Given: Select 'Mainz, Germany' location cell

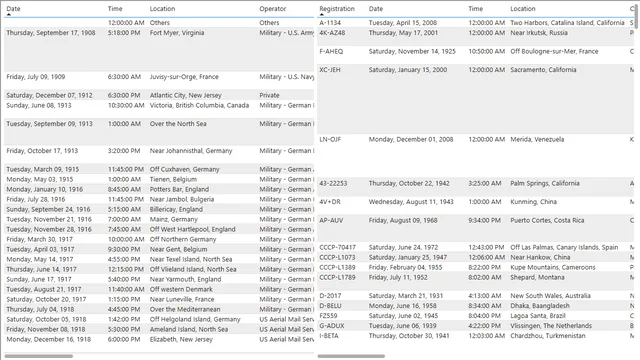Looking at the screenshot, I should 173,219.
